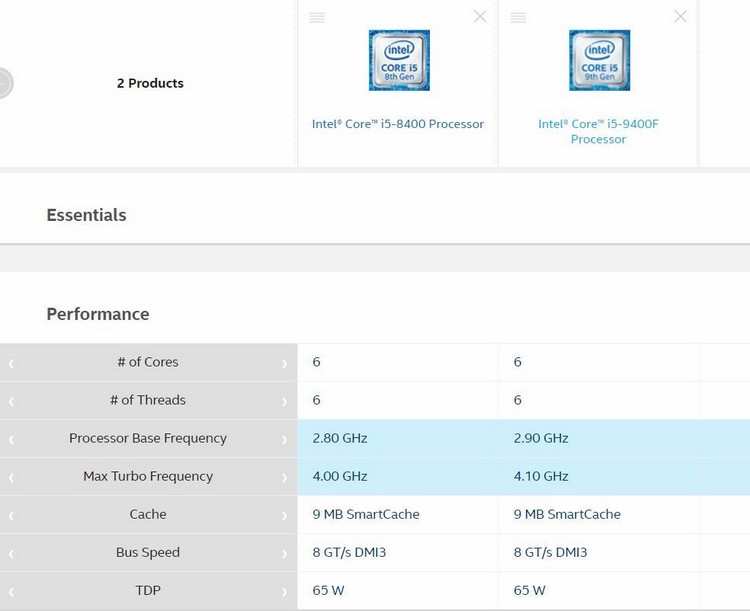The image size is (750, 611).
Task: Click the '2.80 GHz' base frequency value
Action: (x=340, y=438)
